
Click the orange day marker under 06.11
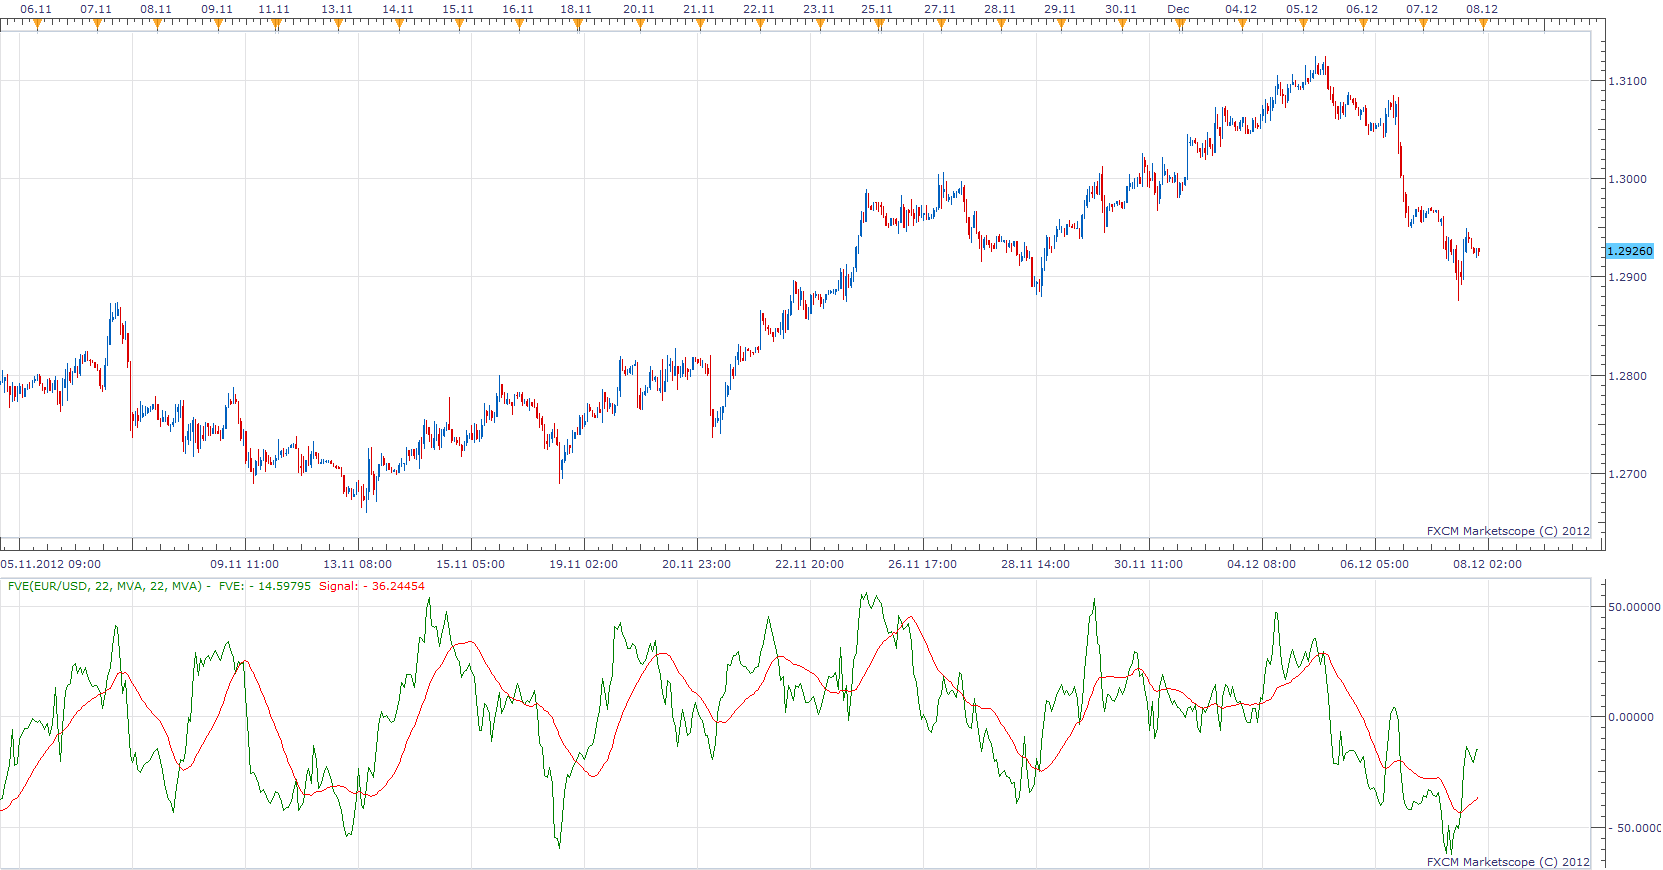pos(37,24)
